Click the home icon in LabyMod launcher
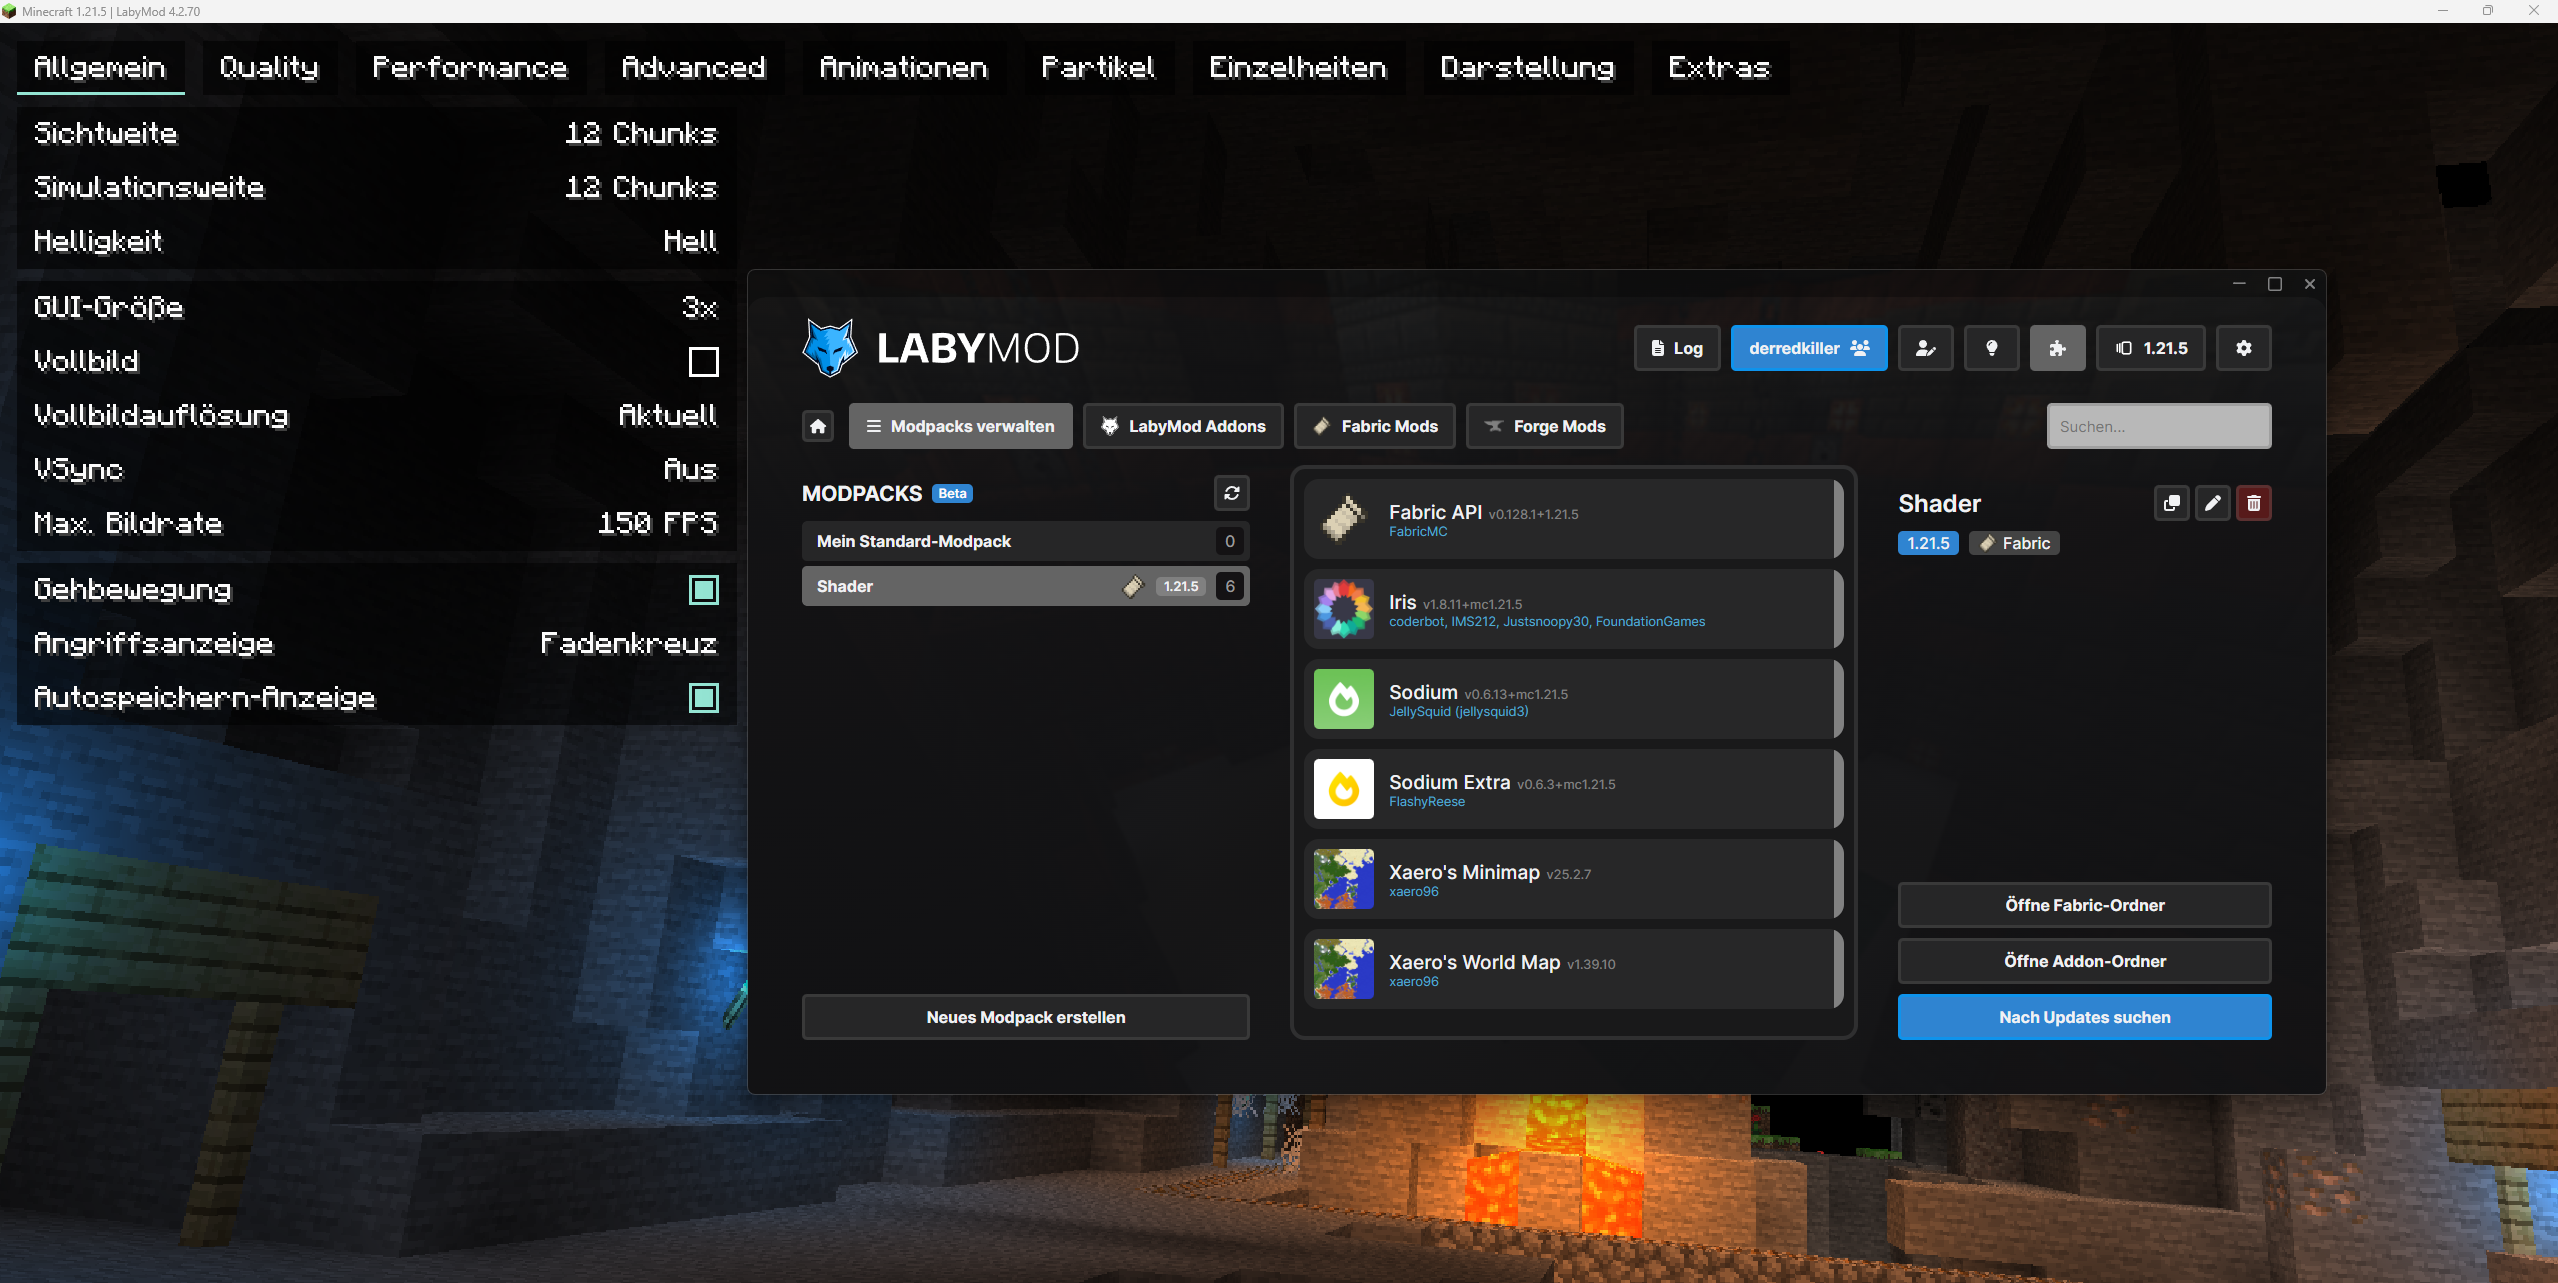 pyautogui.click(x=817, y=427)
